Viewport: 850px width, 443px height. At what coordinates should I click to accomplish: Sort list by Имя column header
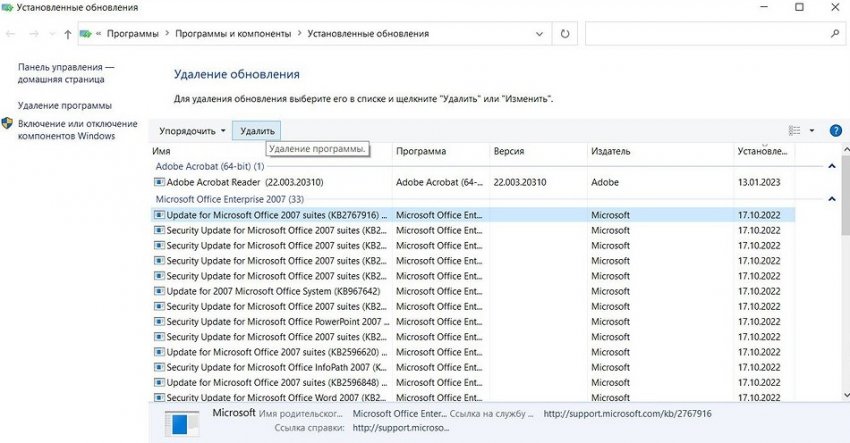(270, 151)
